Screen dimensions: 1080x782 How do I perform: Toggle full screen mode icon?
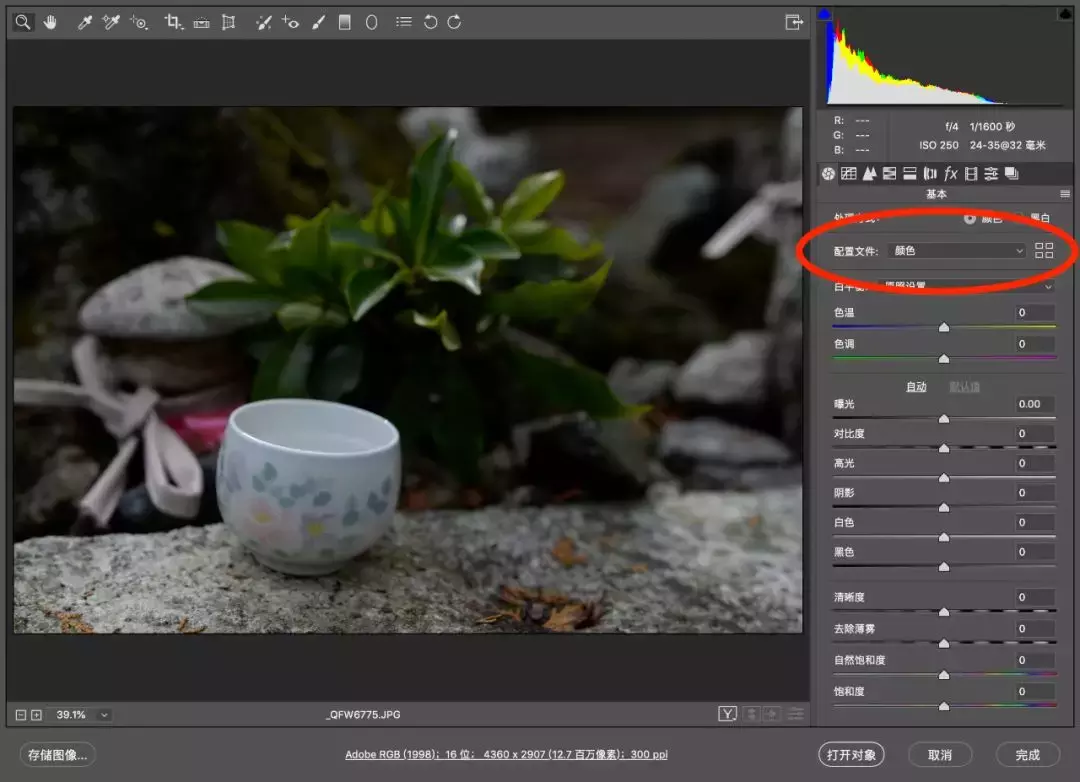(794, 22)
